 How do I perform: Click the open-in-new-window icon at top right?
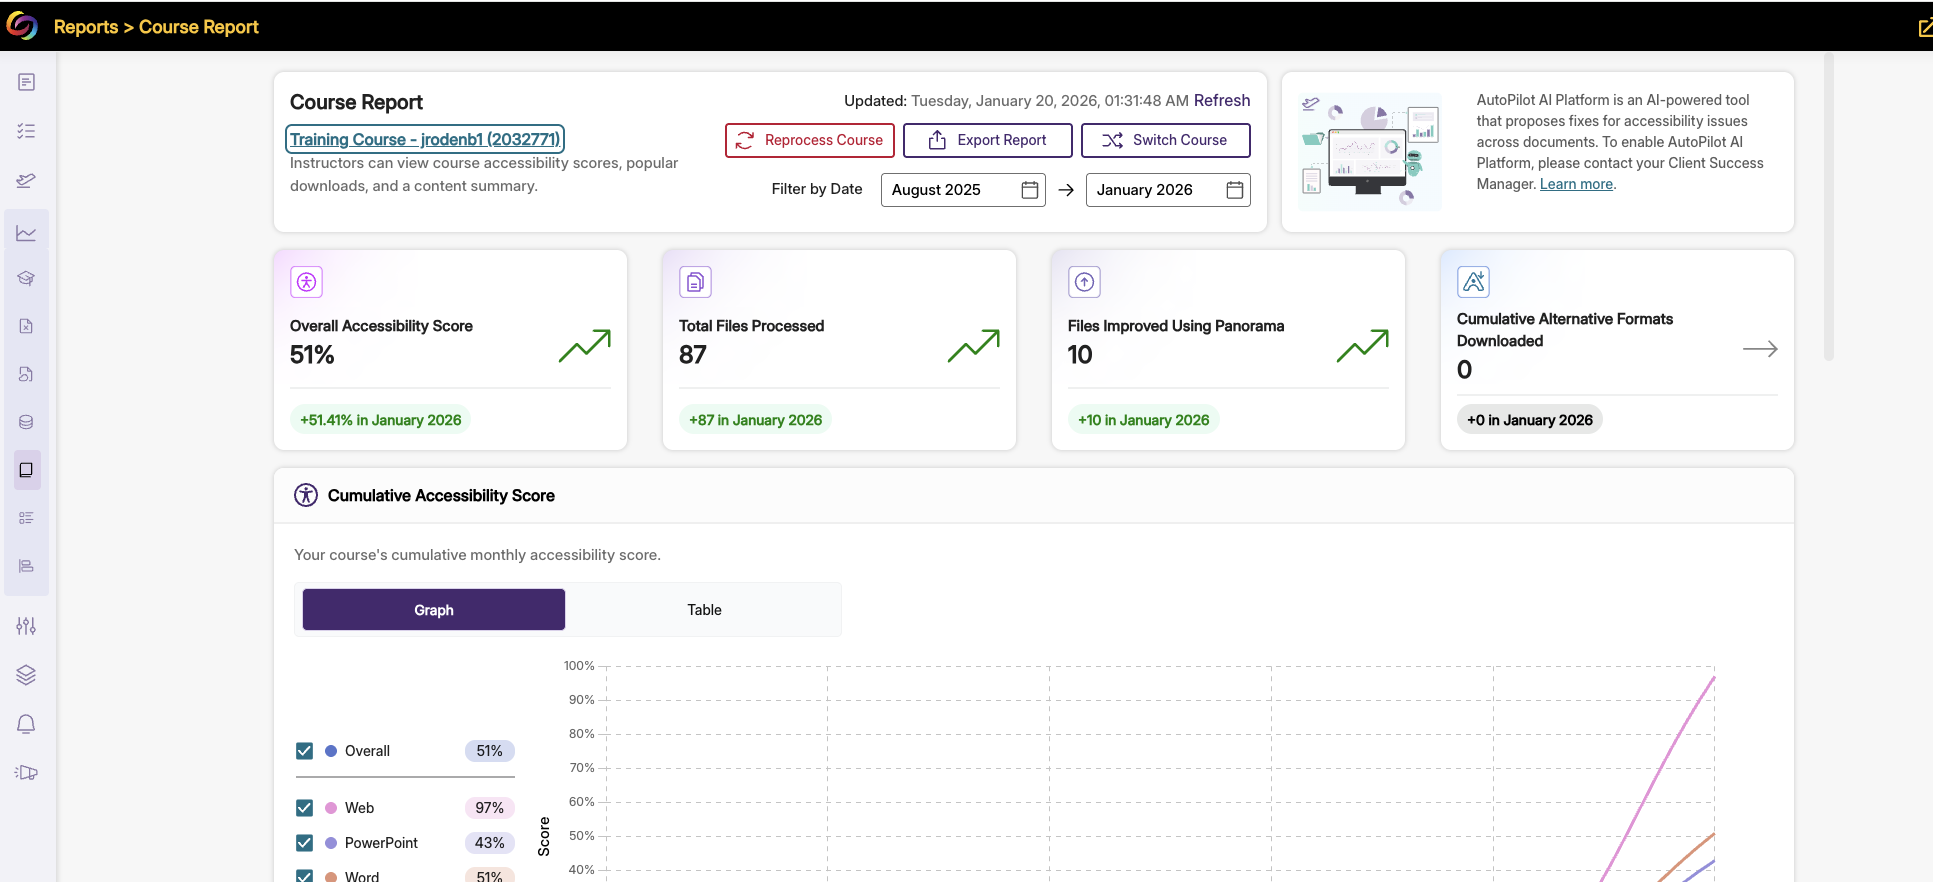1924,28
